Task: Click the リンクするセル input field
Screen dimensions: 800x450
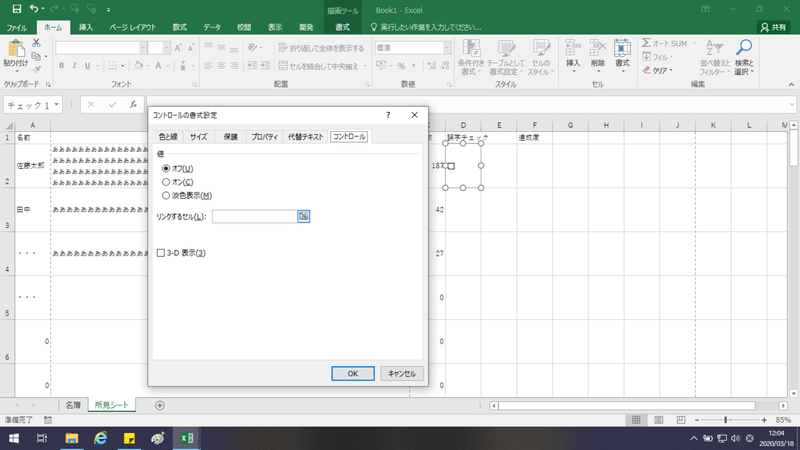Action: point(255,216)
